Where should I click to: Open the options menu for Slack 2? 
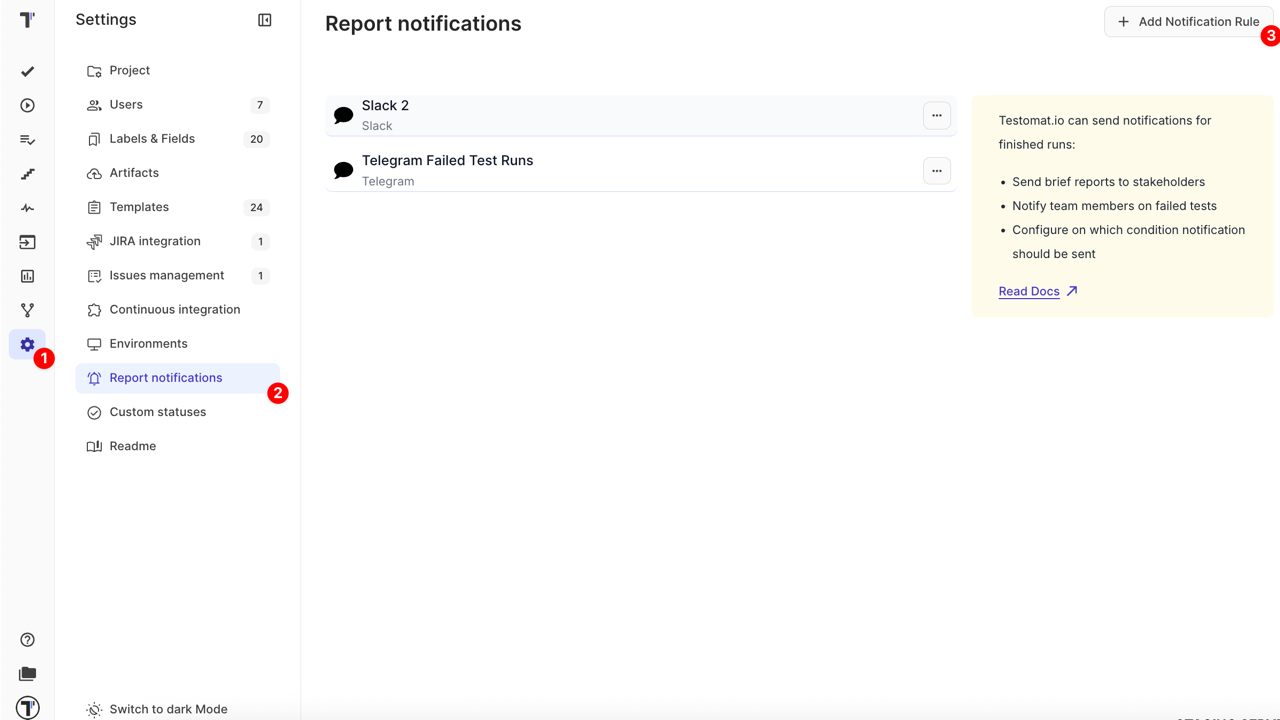936,115
